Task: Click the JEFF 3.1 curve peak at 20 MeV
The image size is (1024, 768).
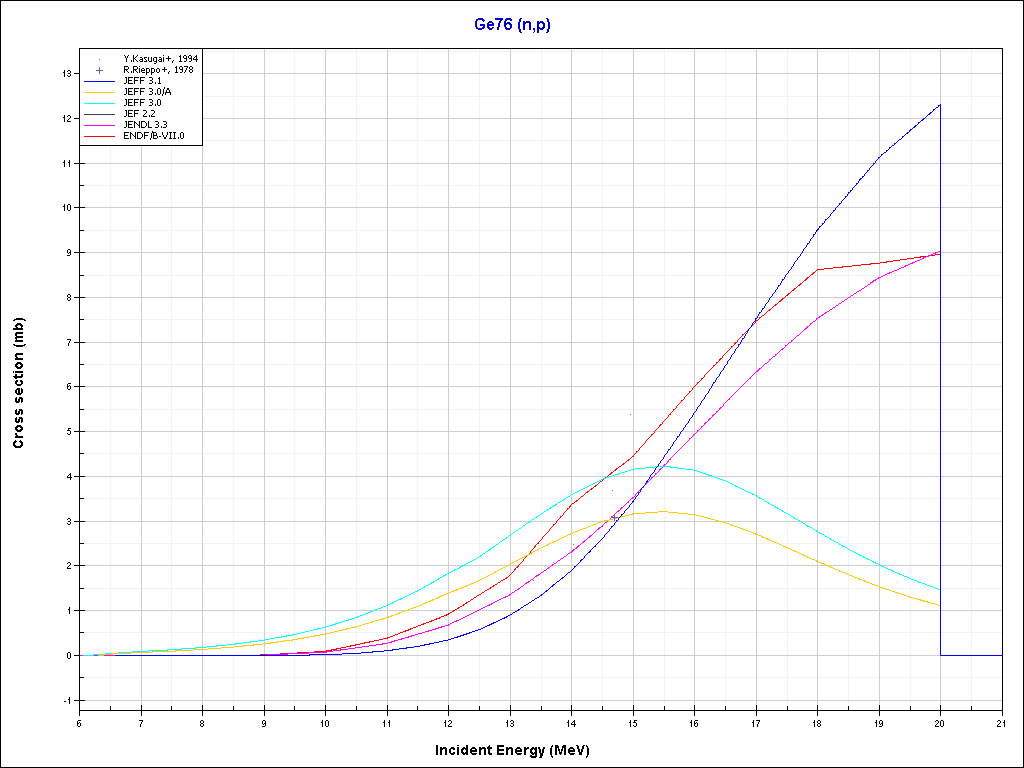Action: (x=940, y=105)
